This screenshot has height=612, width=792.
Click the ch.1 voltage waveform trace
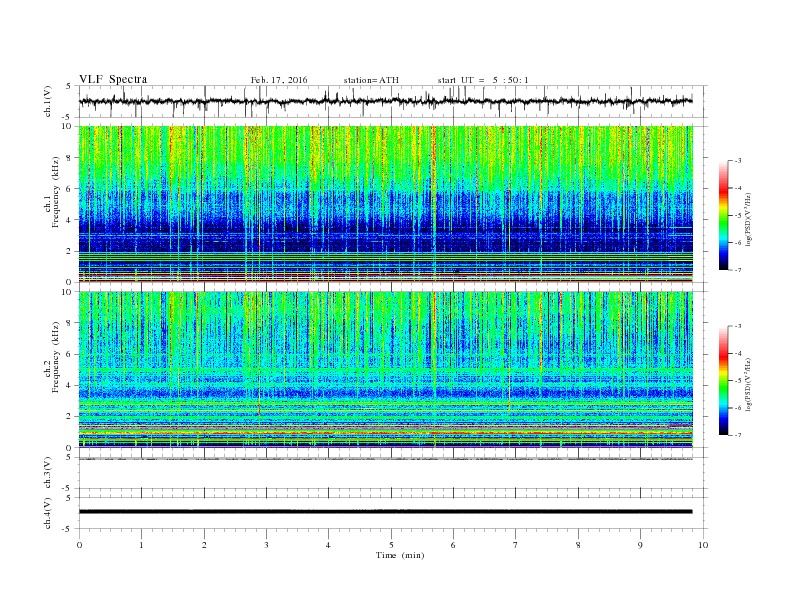[x=385, y=101]
